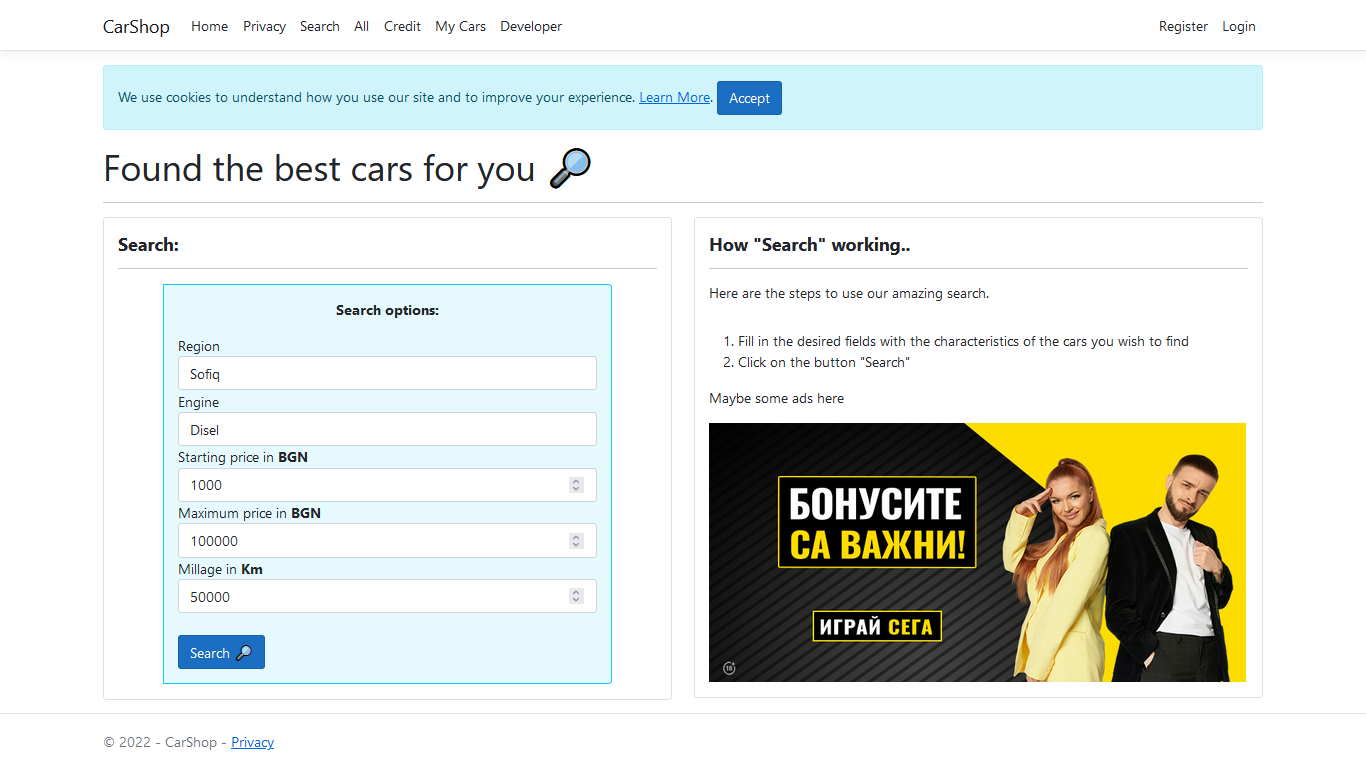
Task: Go to the All listings page
Action: (x=361, y=26)
